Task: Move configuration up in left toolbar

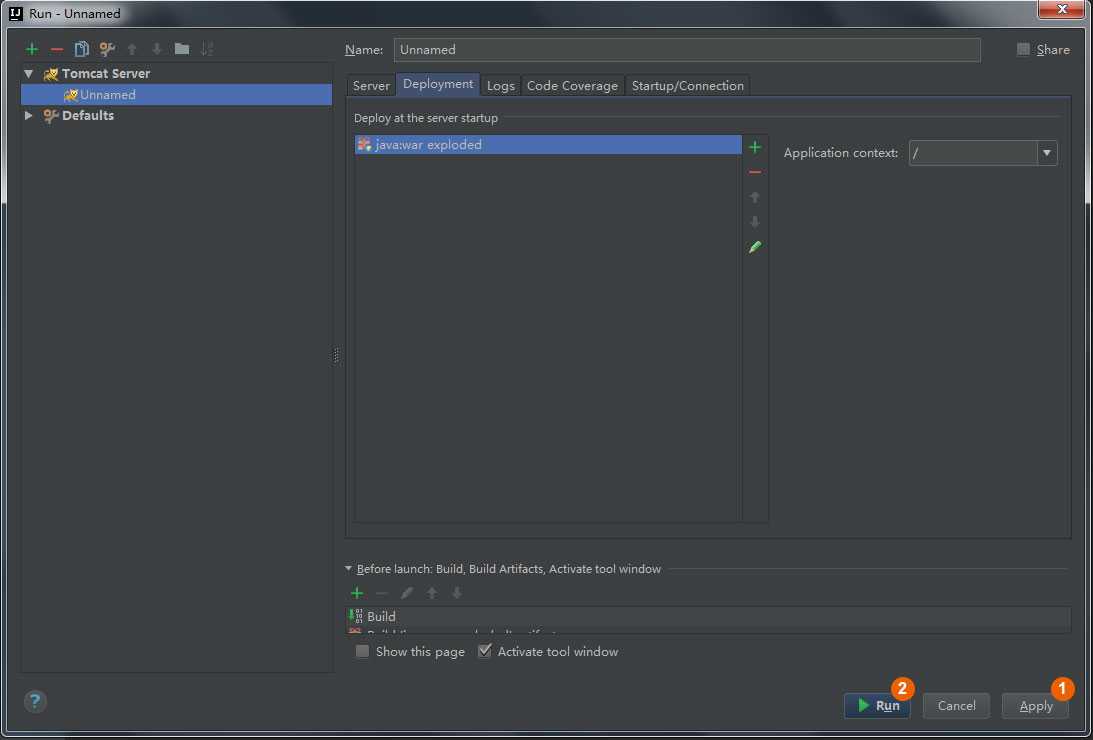Action: tap(132, 49)
